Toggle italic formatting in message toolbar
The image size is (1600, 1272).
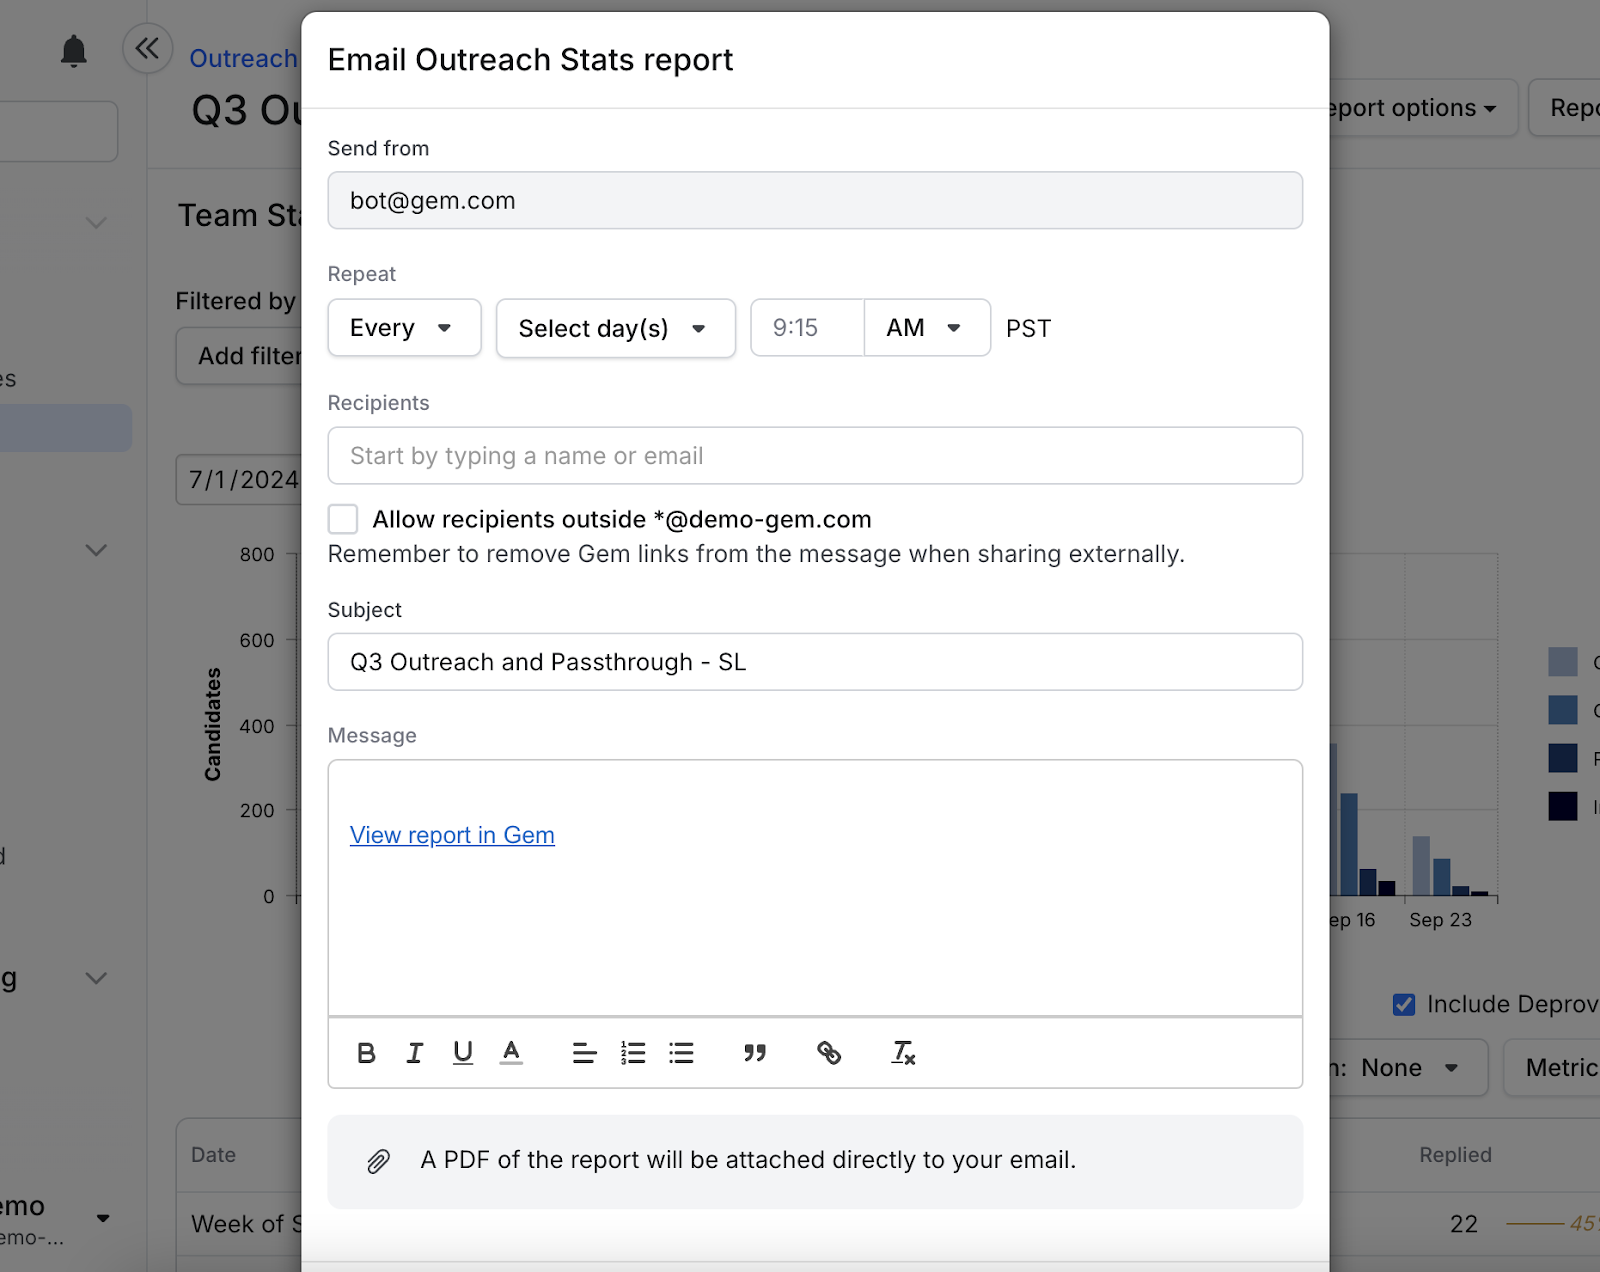click(x=414, y=1053)
